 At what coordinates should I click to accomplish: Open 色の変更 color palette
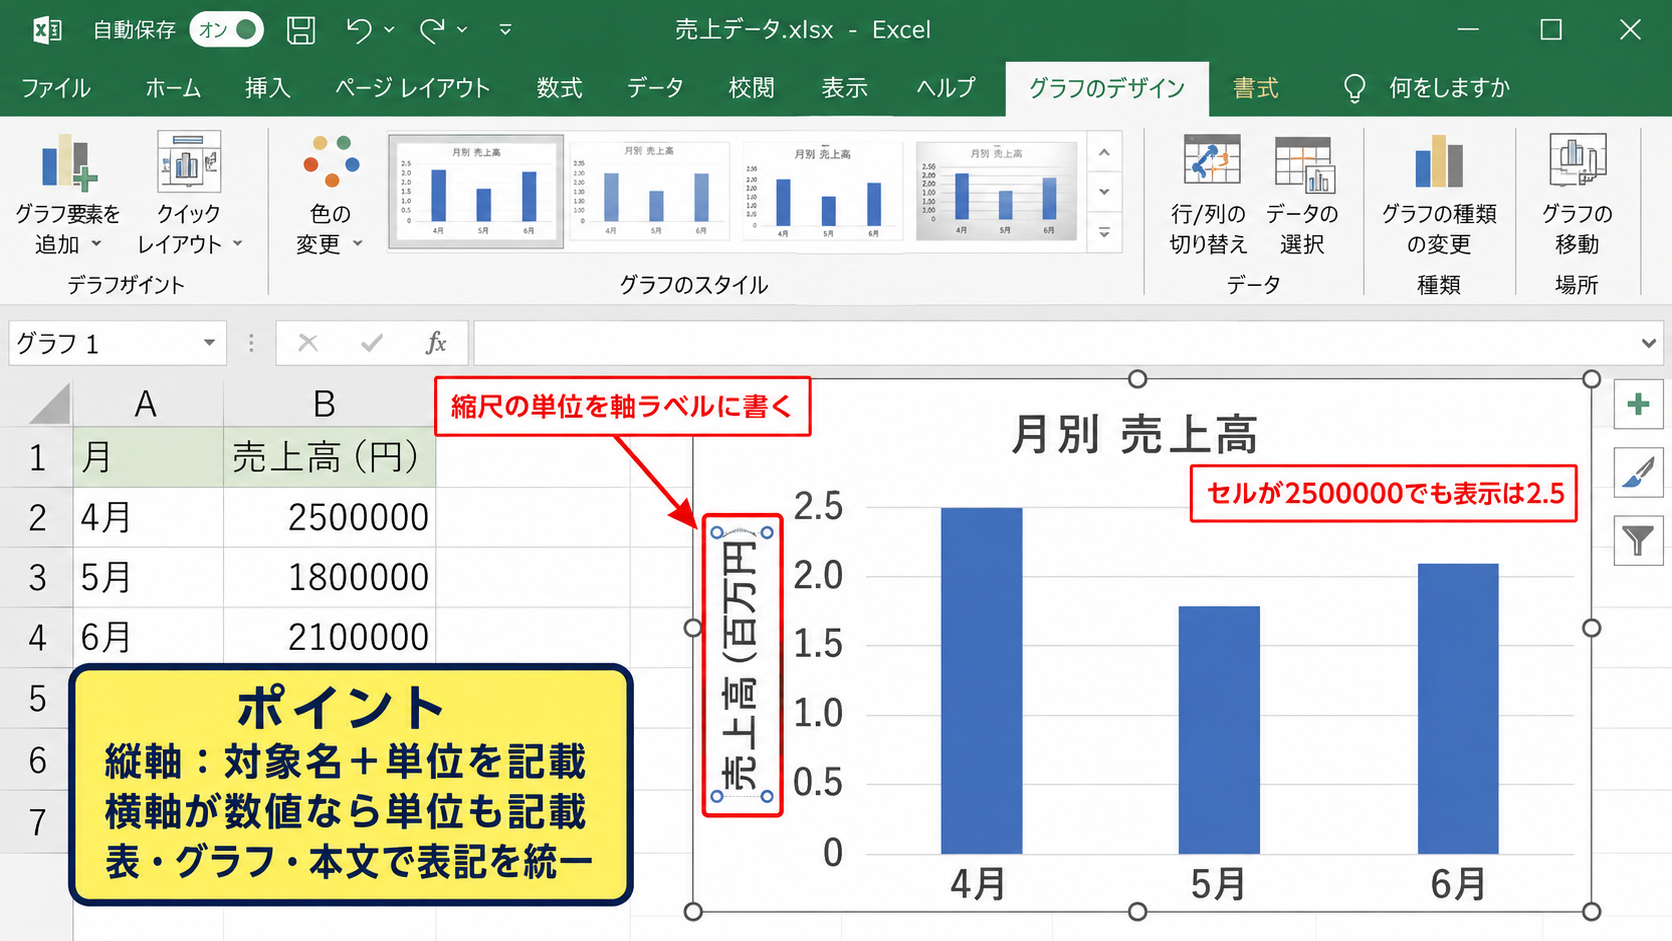330,194
